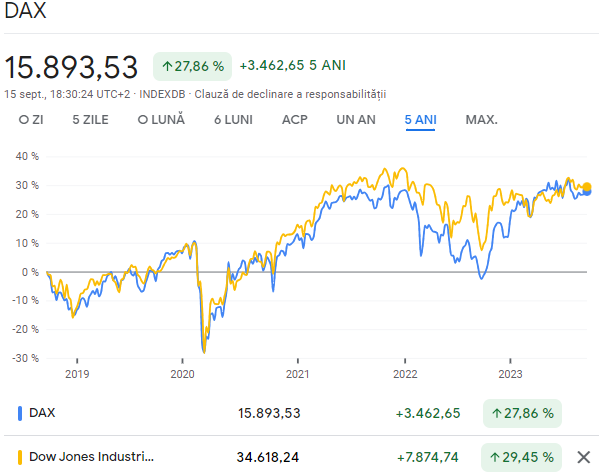Image resolution: width=599 pixels, height=474 pixels.
Task: Click the 2020 label on the time axis
Action: pos(182,374)
